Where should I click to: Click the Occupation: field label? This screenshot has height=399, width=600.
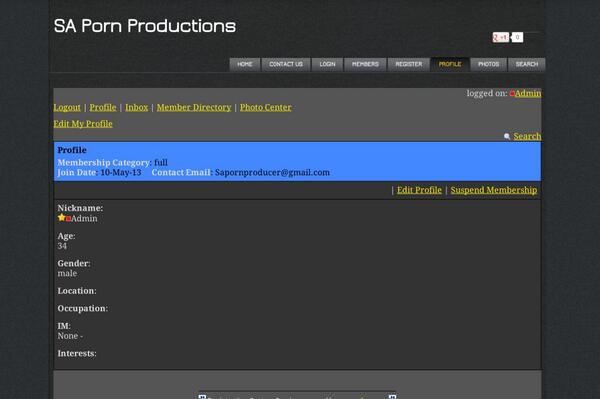[83, 308]
